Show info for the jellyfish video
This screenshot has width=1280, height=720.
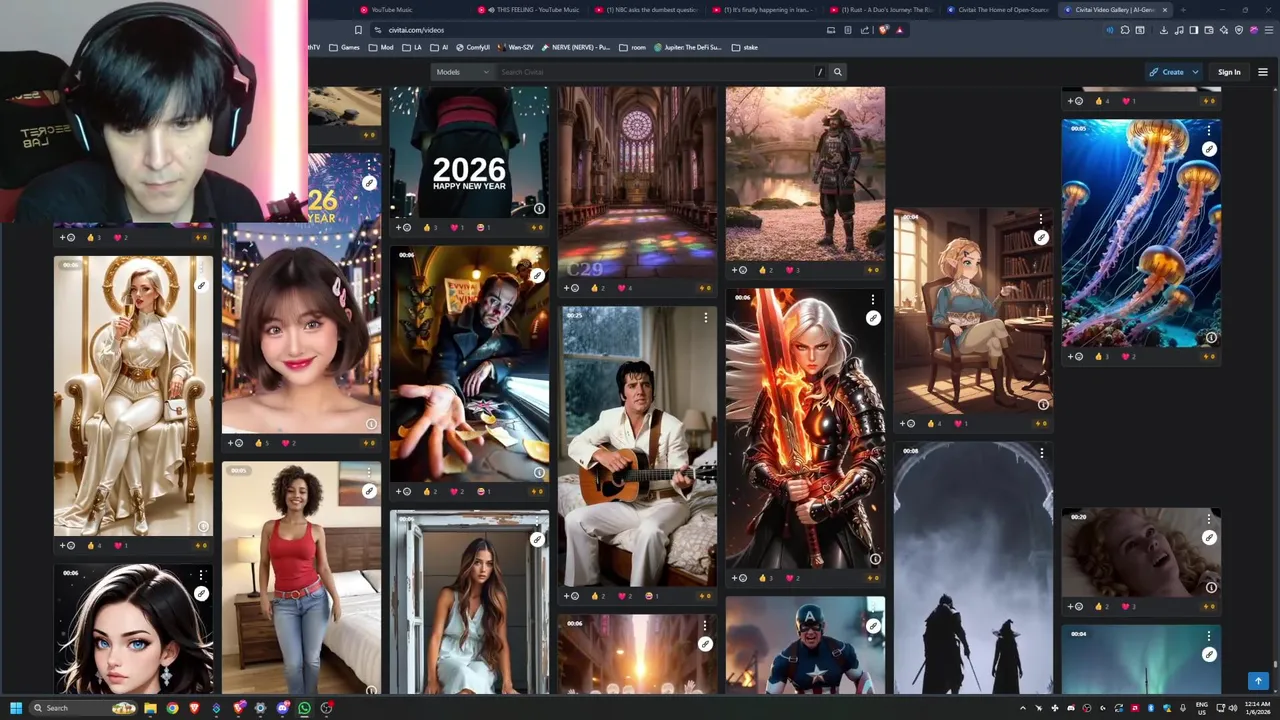coord(1210,338)
